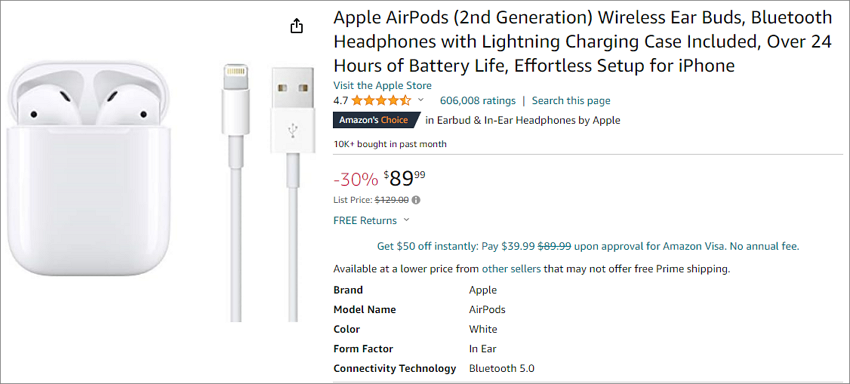The image size is (850, 384).
Task: Expand the FREE Returns dropdown
Action: tap(371, 220)
